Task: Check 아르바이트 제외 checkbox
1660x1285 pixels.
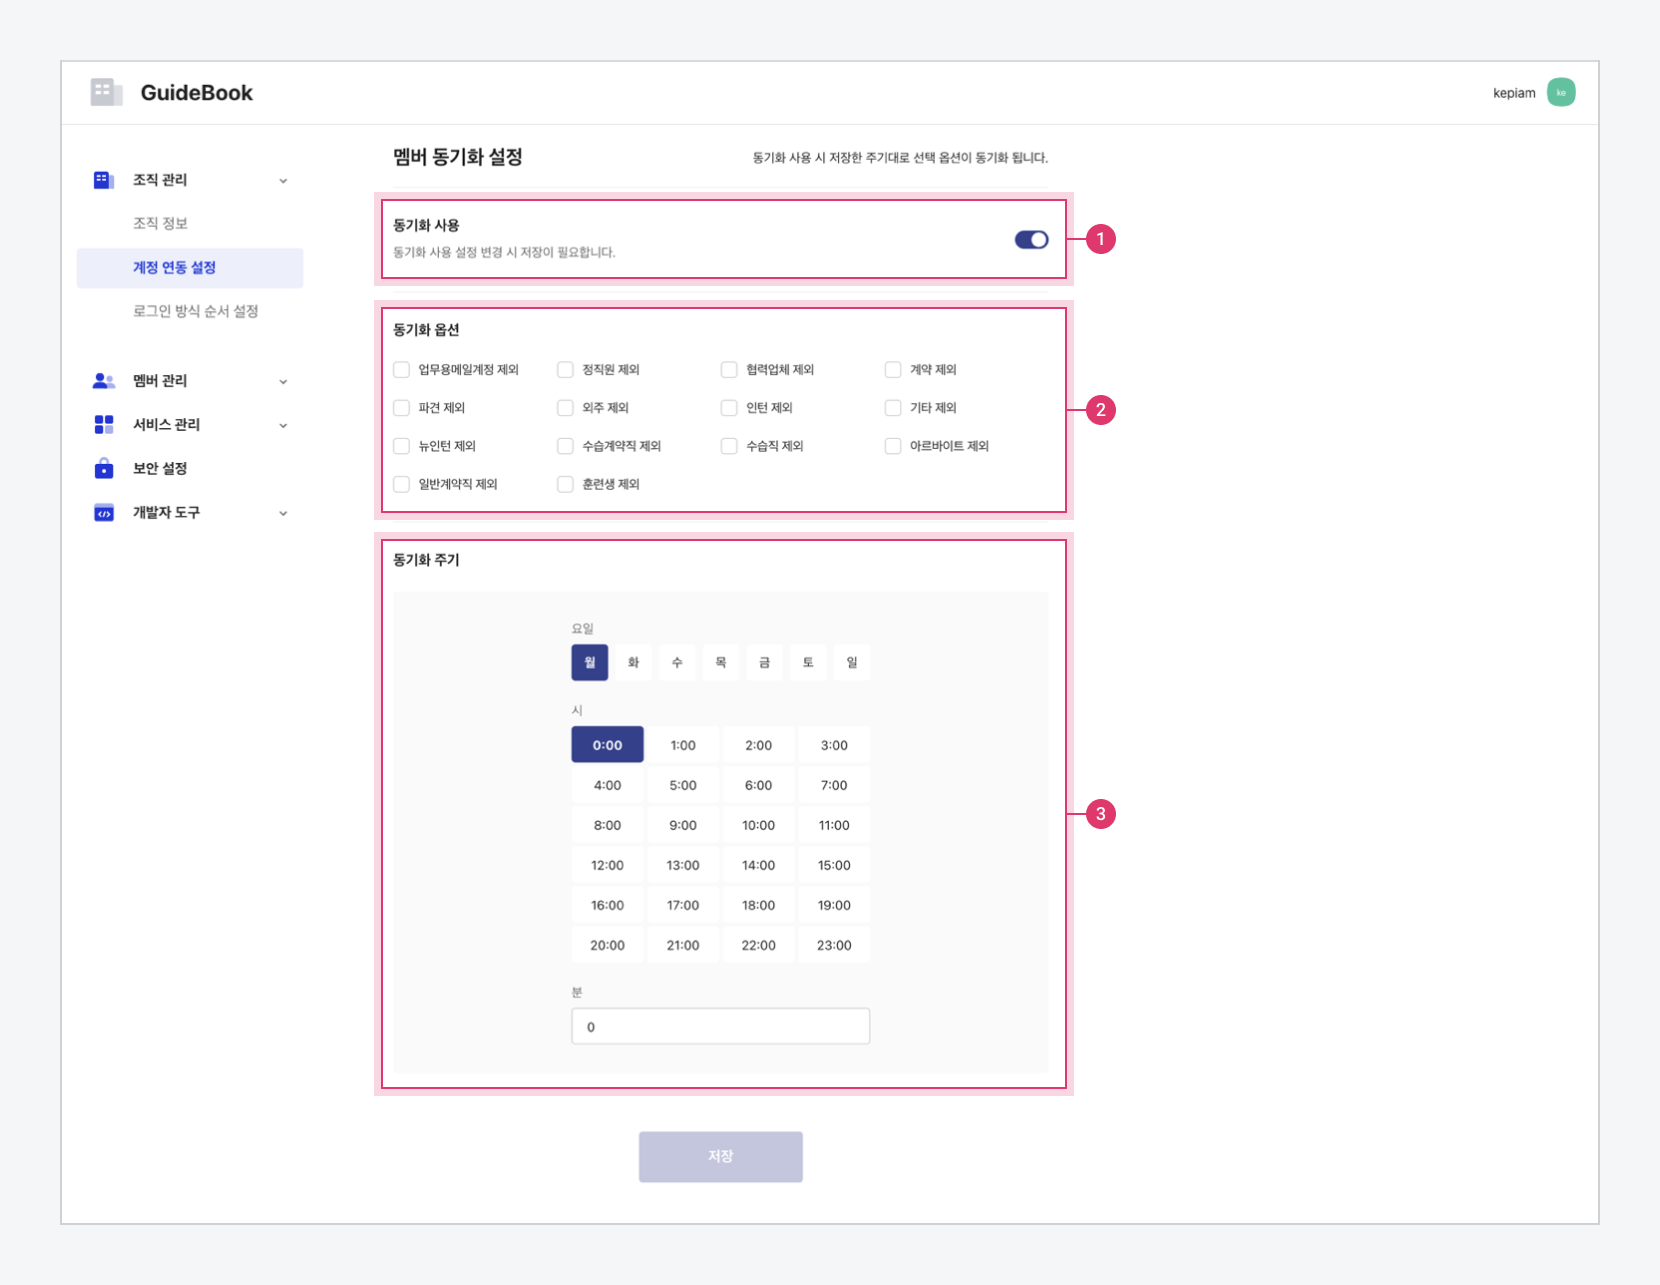Action: [x=893, y=446]
